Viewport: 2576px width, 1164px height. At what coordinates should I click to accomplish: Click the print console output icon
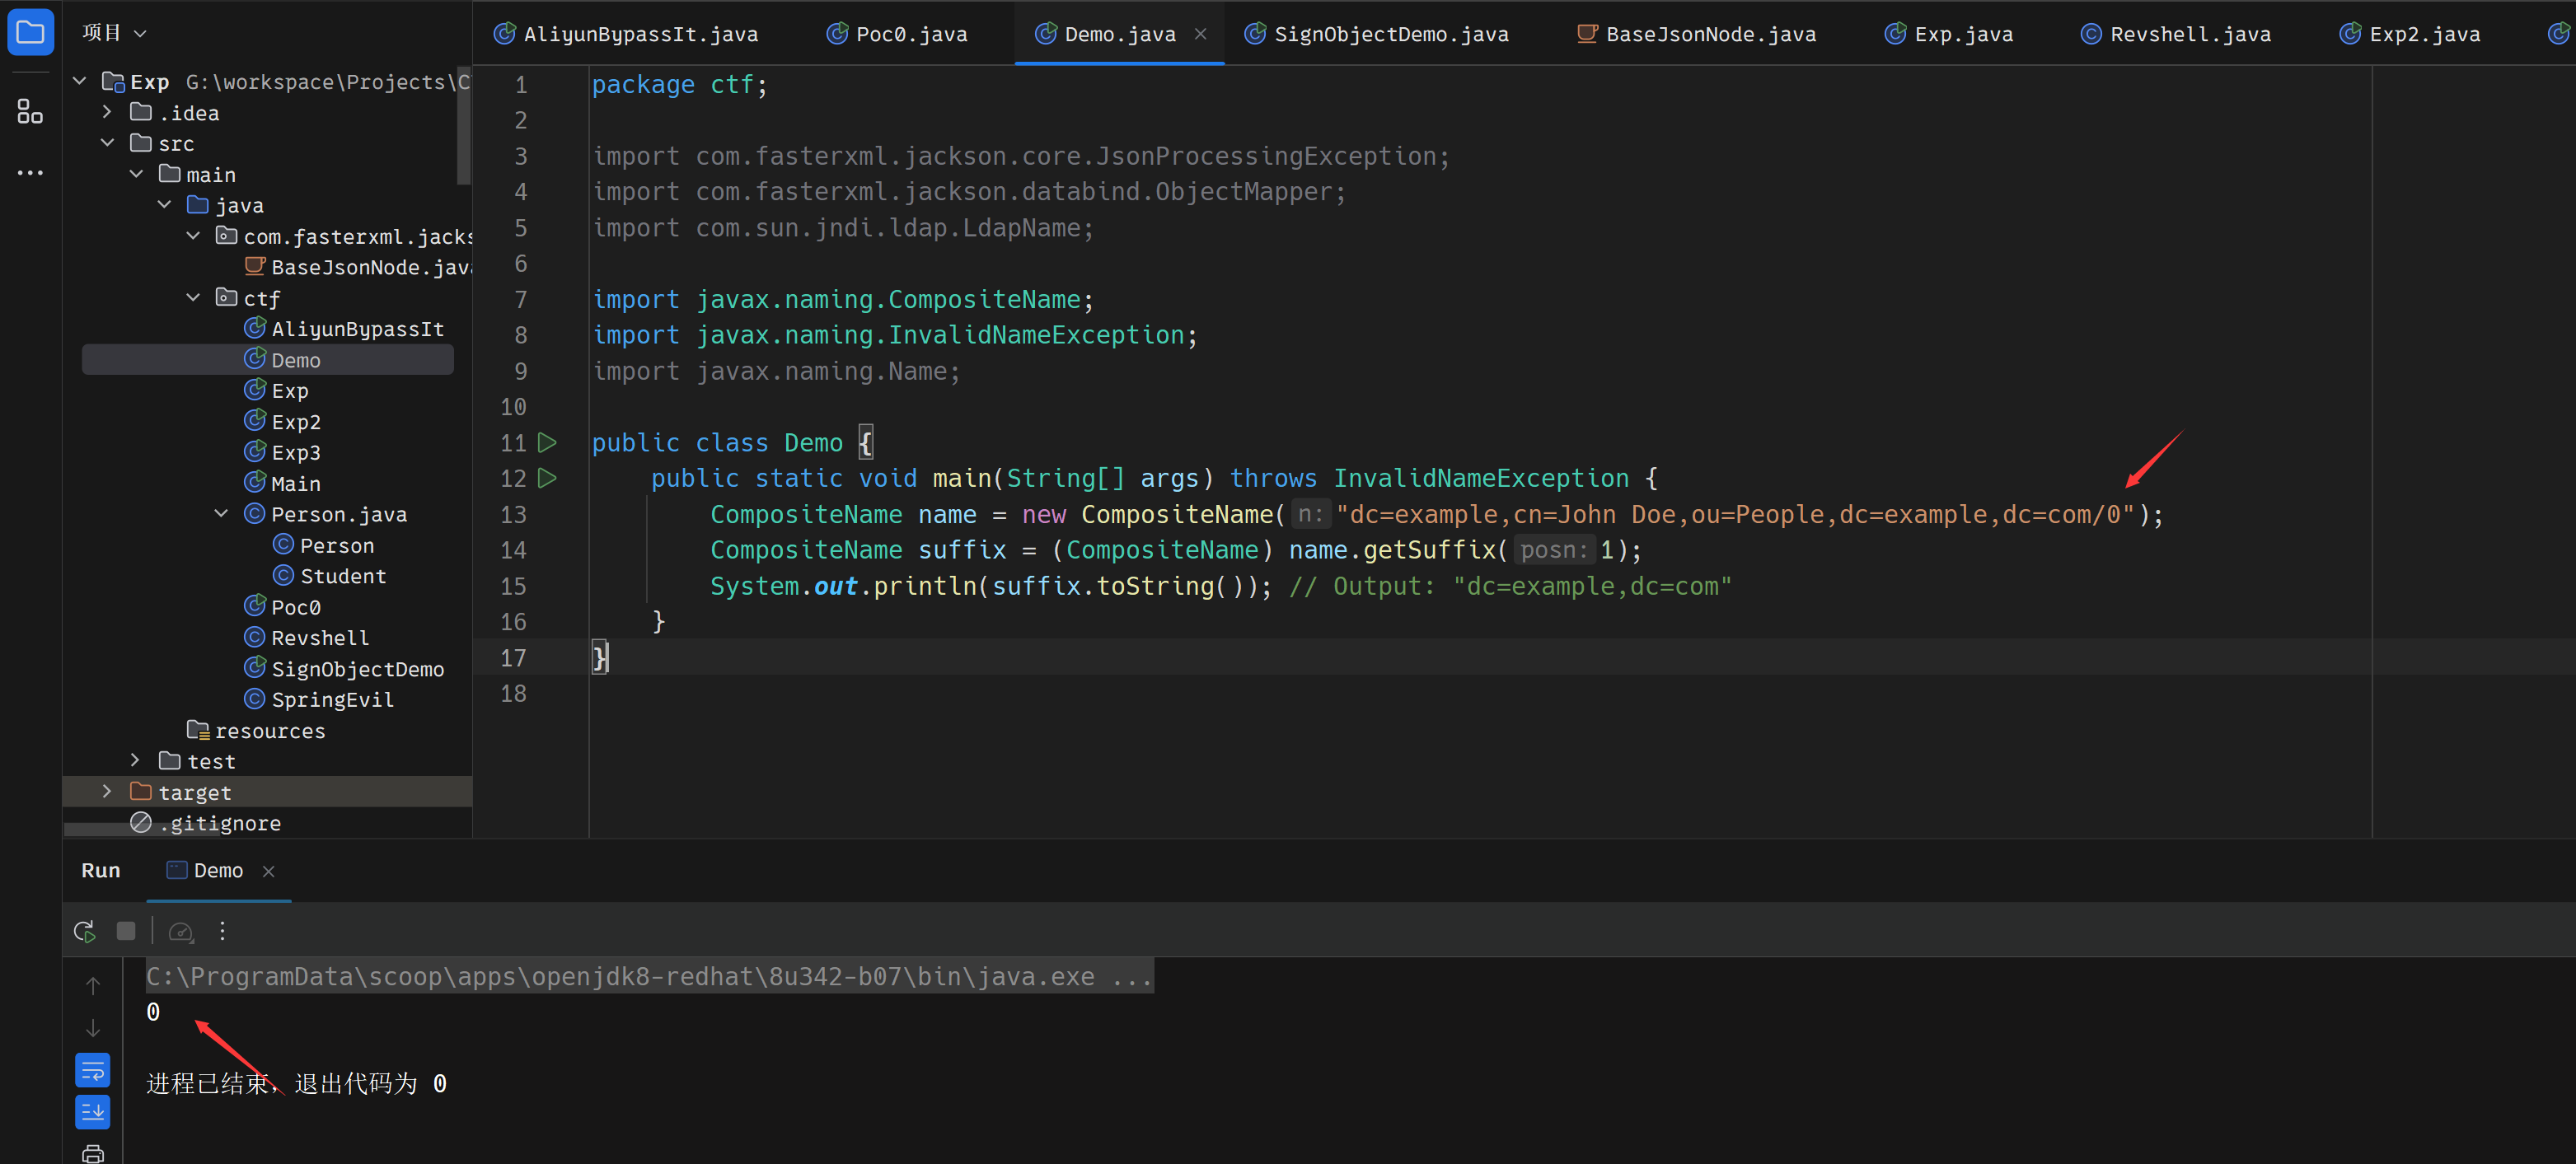pos(93,1153)
